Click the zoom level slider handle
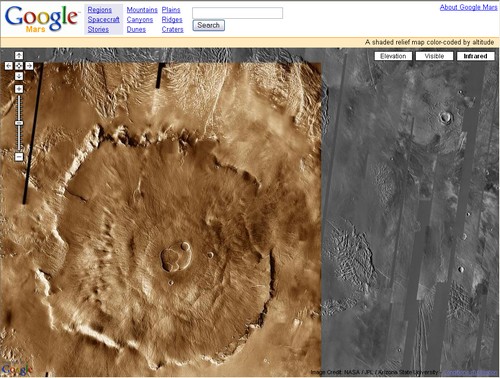 click(19, 123)
